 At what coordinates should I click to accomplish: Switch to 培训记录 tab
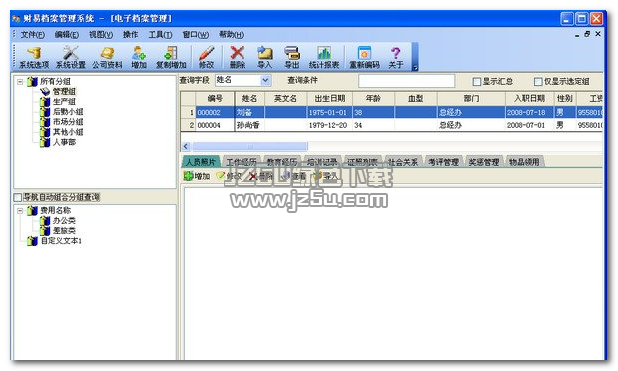point(322,162)
